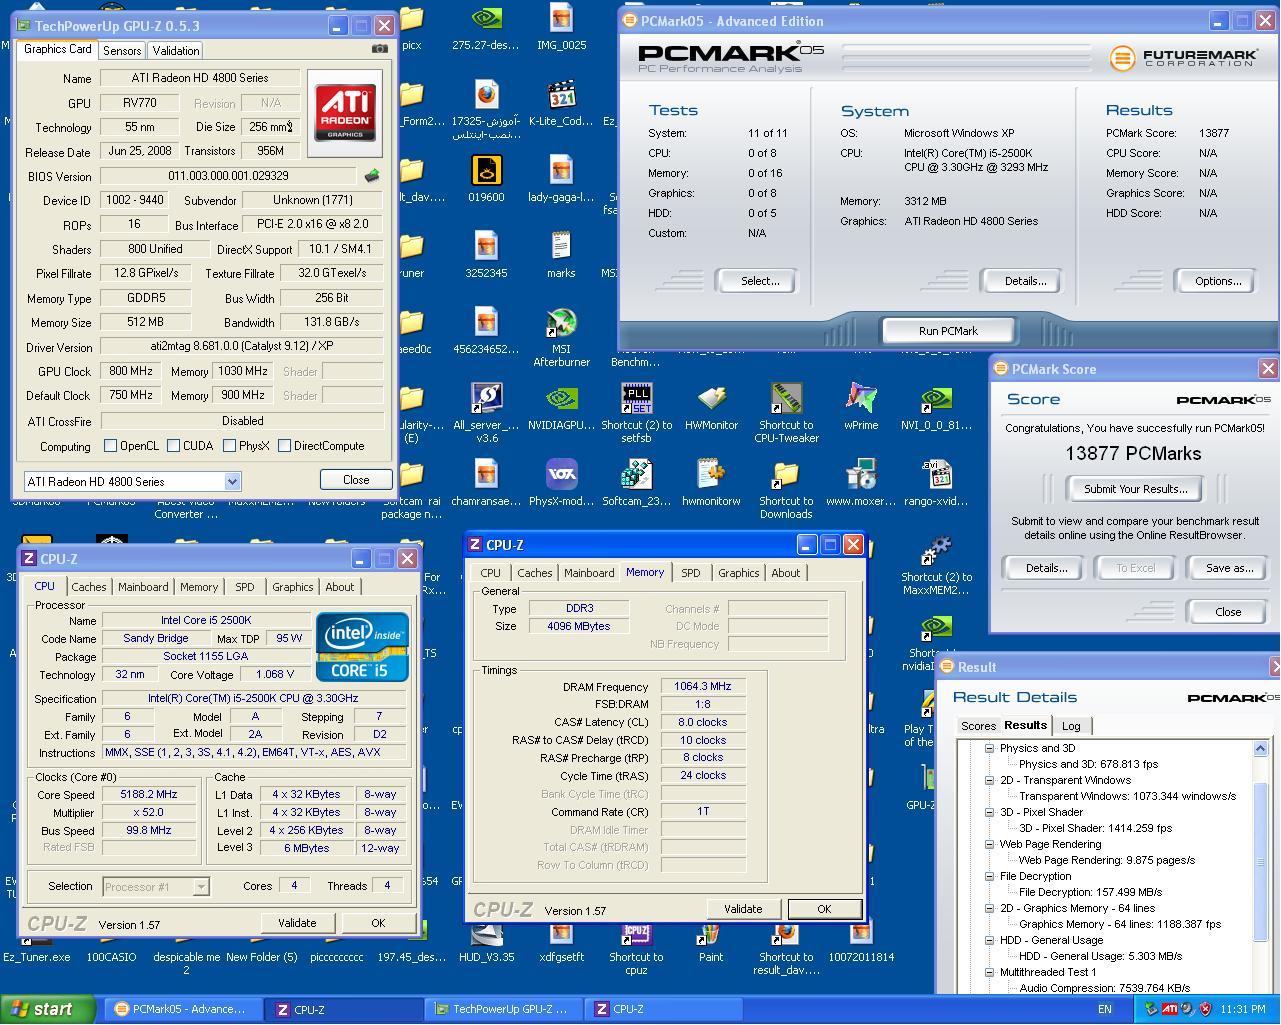Enable the PhysX checkbox in GPU-Z
The image size is (1281, 1025).
(229, 446)
